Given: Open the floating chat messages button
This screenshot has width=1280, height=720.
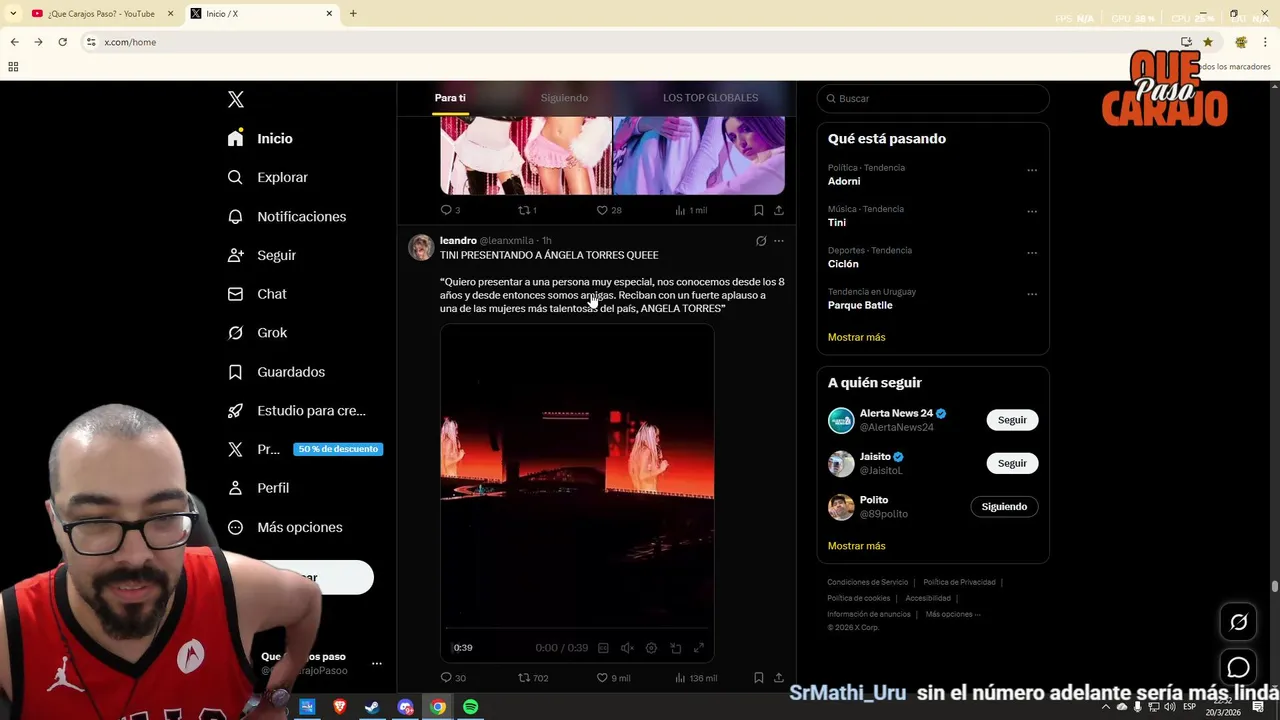Looking at the screenshot, I should pos(1238,667).
